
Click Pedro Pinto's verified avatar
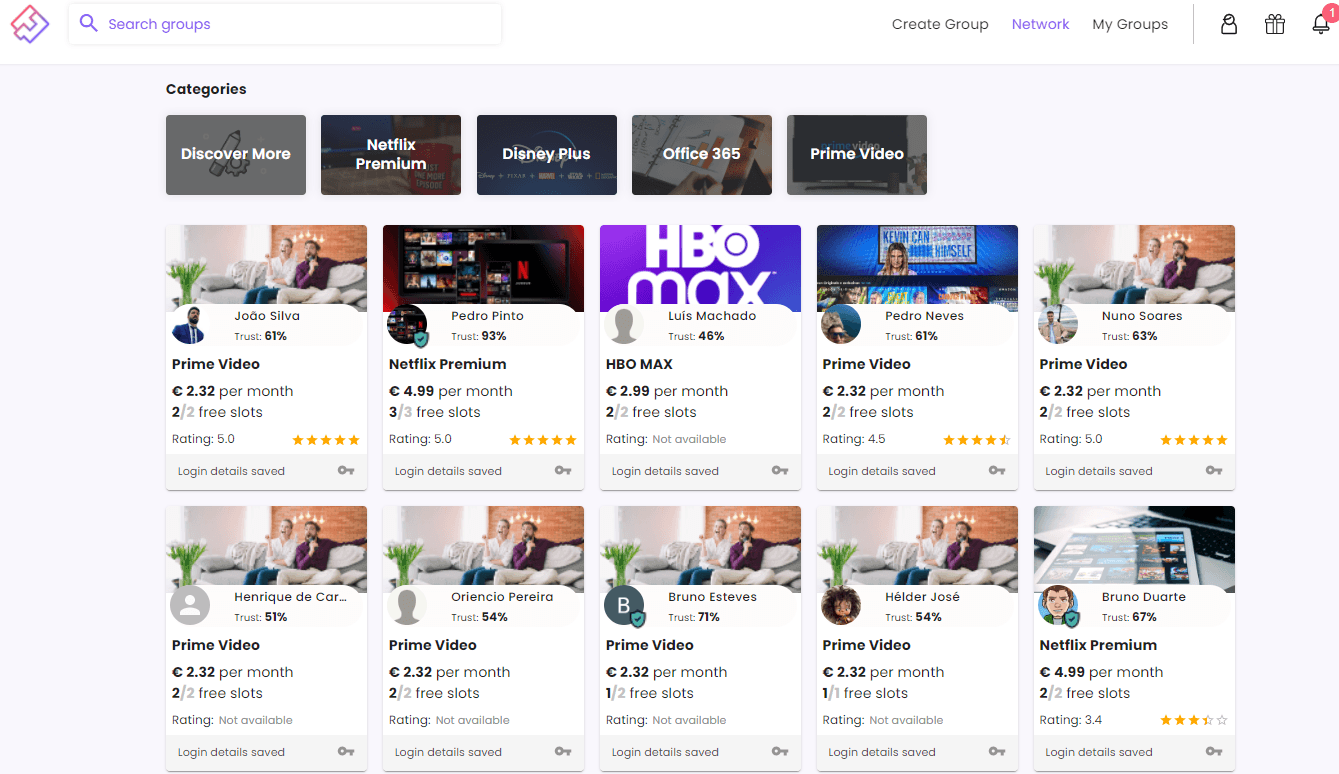(407, 325)
